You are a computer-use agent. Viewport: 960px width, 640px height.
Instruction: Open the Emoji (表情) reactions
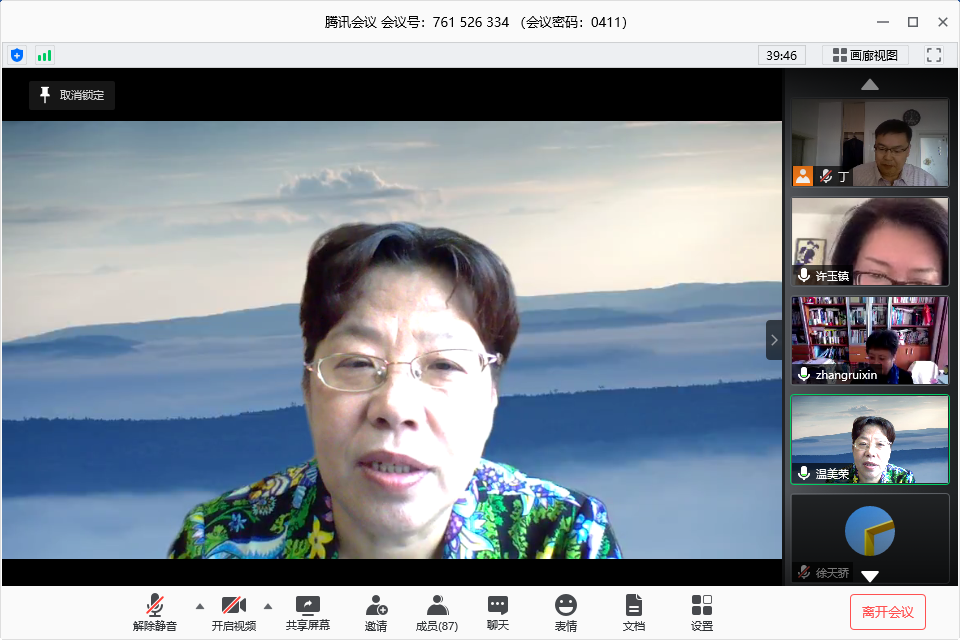[566, 612]
